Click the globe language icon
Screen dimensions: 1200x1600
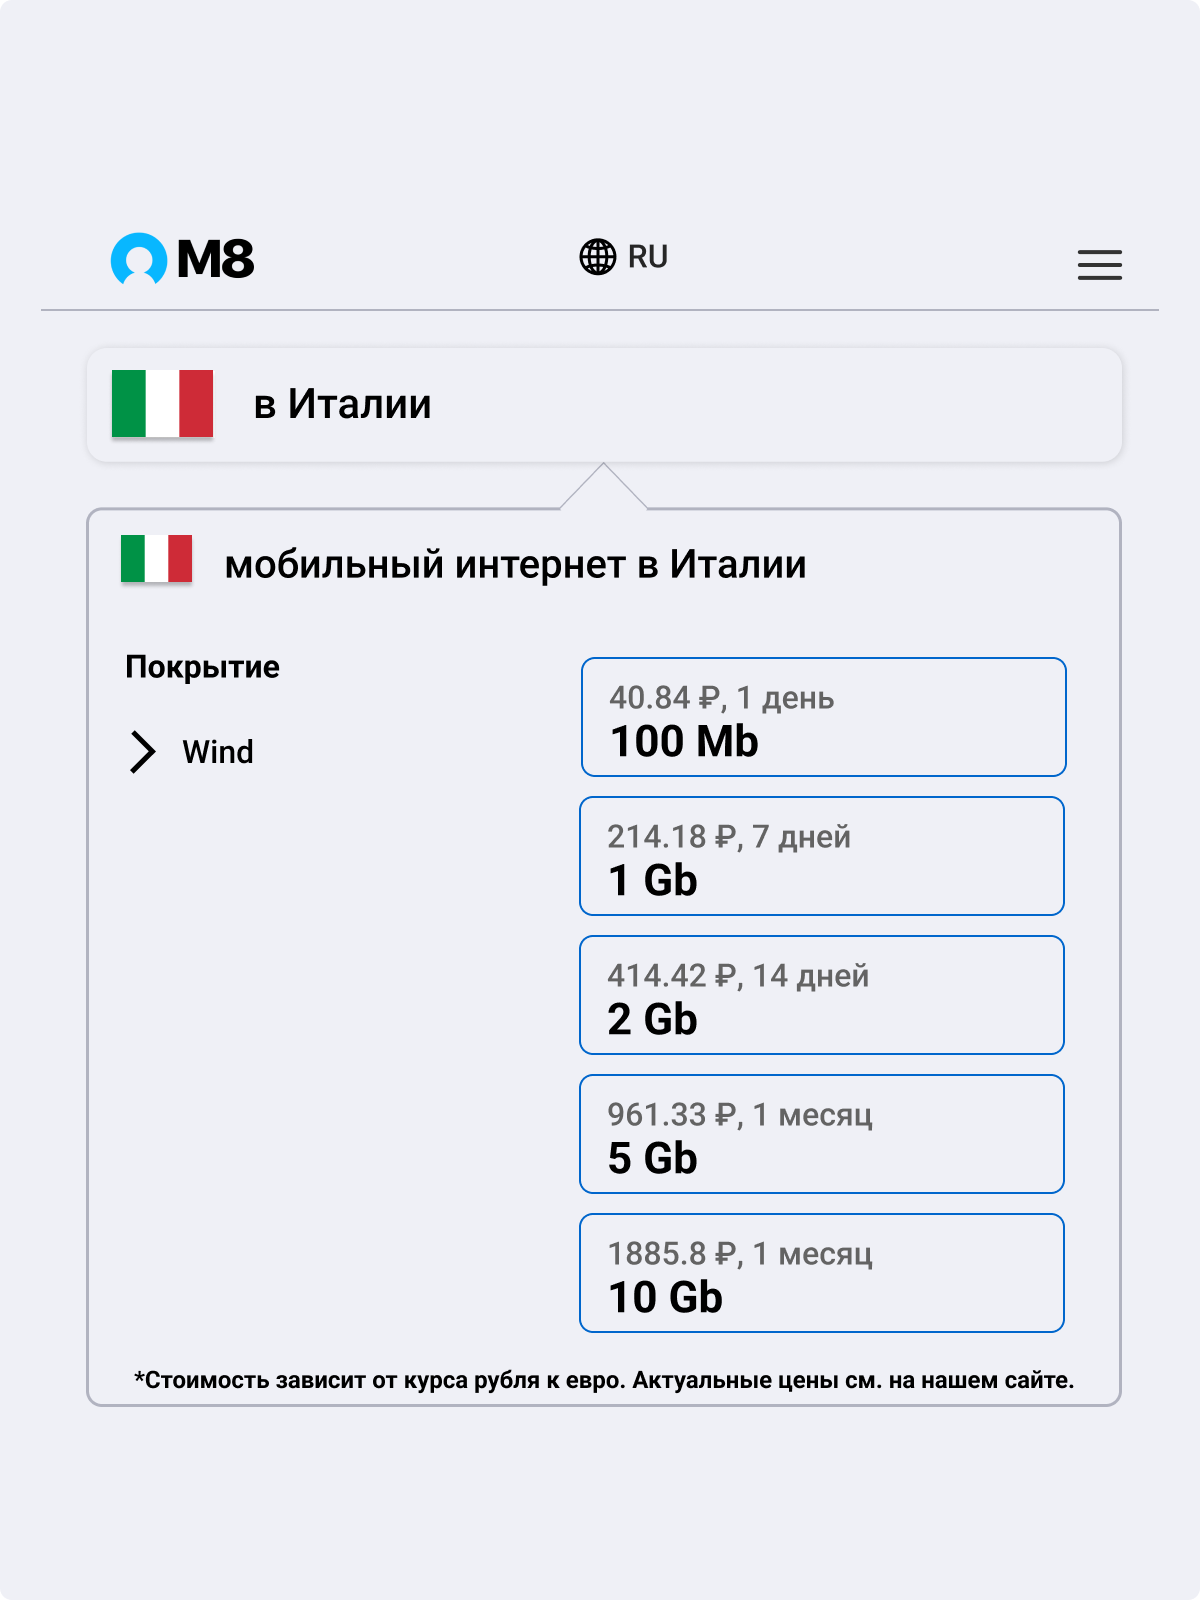point(598,257)
